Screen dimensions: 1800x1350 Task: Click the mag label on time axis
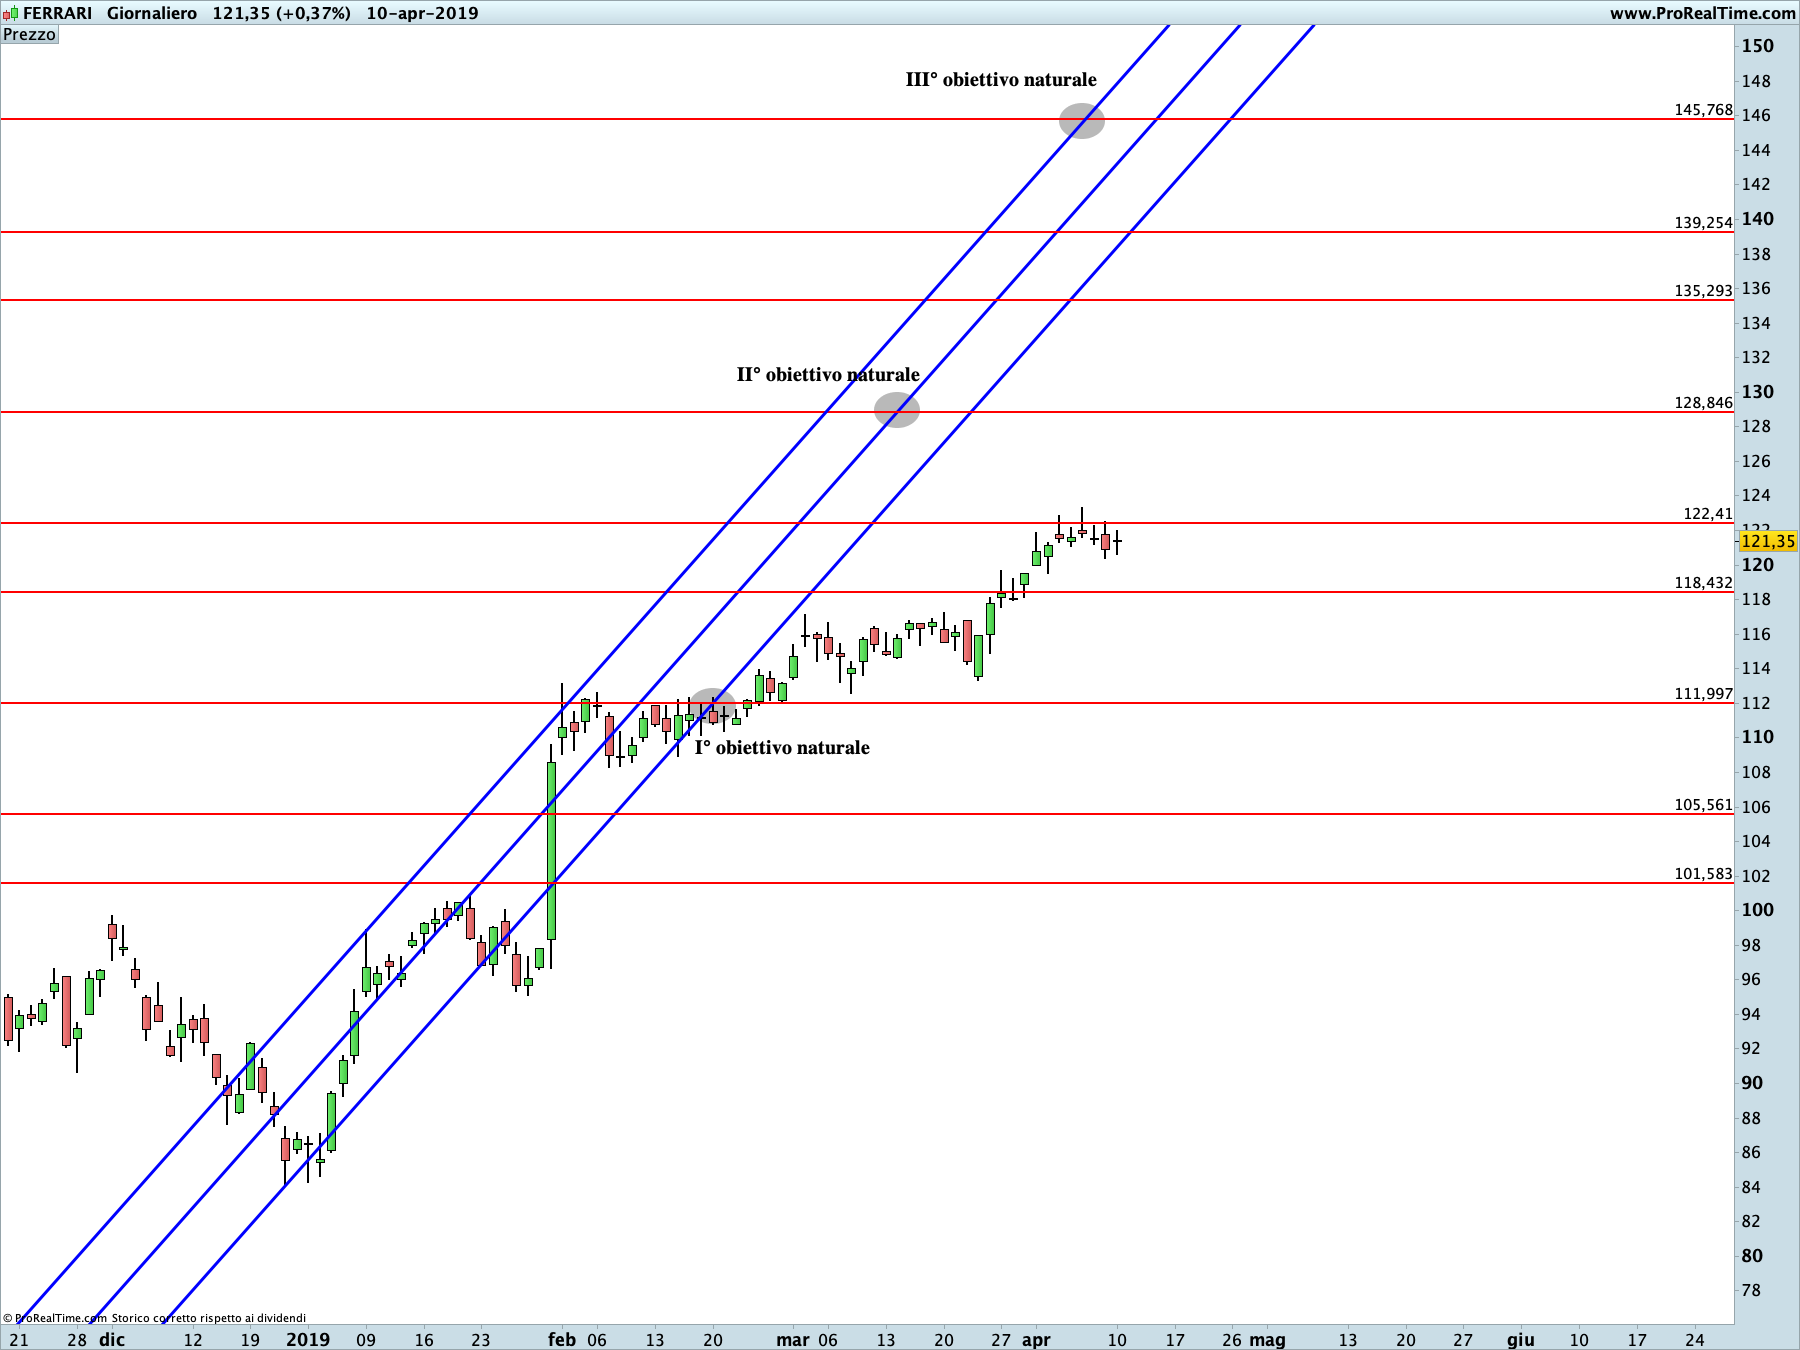click(1267, 1339)
